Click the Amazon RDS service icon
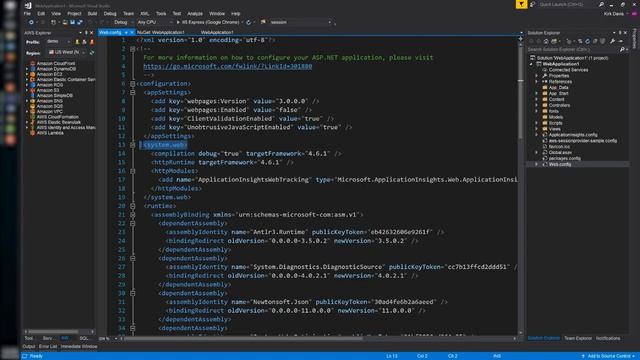Image resolution: width=640 pixels, height=360 pixels. (32, 85)
